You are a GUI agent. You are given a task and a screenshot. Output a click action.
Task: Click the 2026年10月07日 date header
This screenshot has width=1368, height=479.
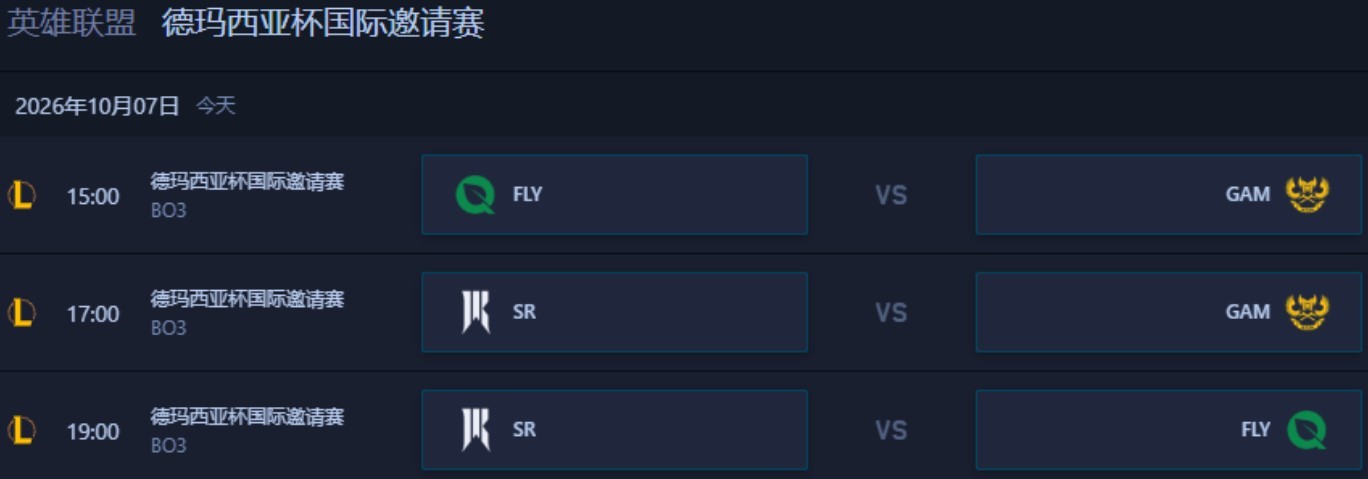click(x=97, y=106)
